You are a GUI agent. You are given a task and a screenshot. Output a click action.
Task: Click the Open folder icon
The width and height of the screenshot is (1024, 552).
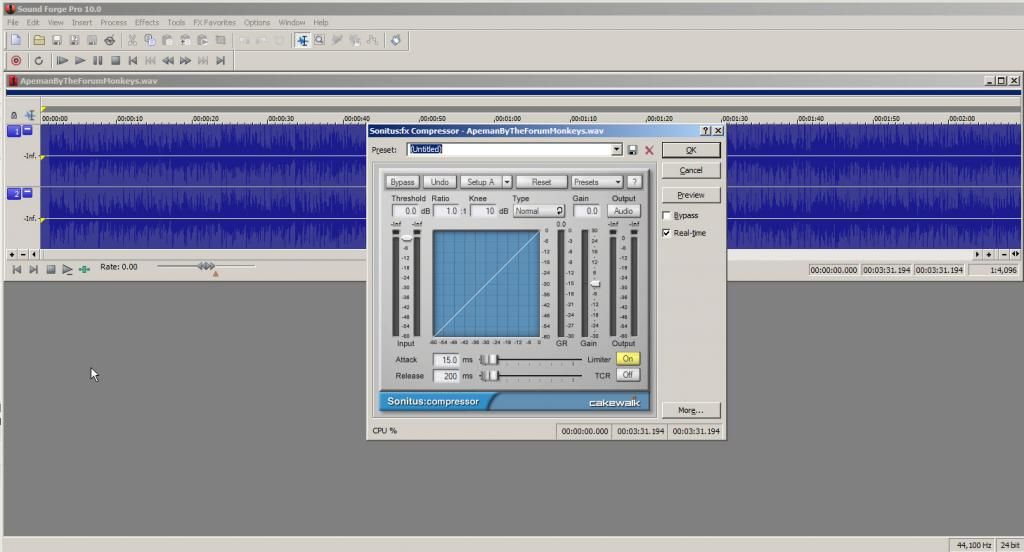[x=39, y=40]
